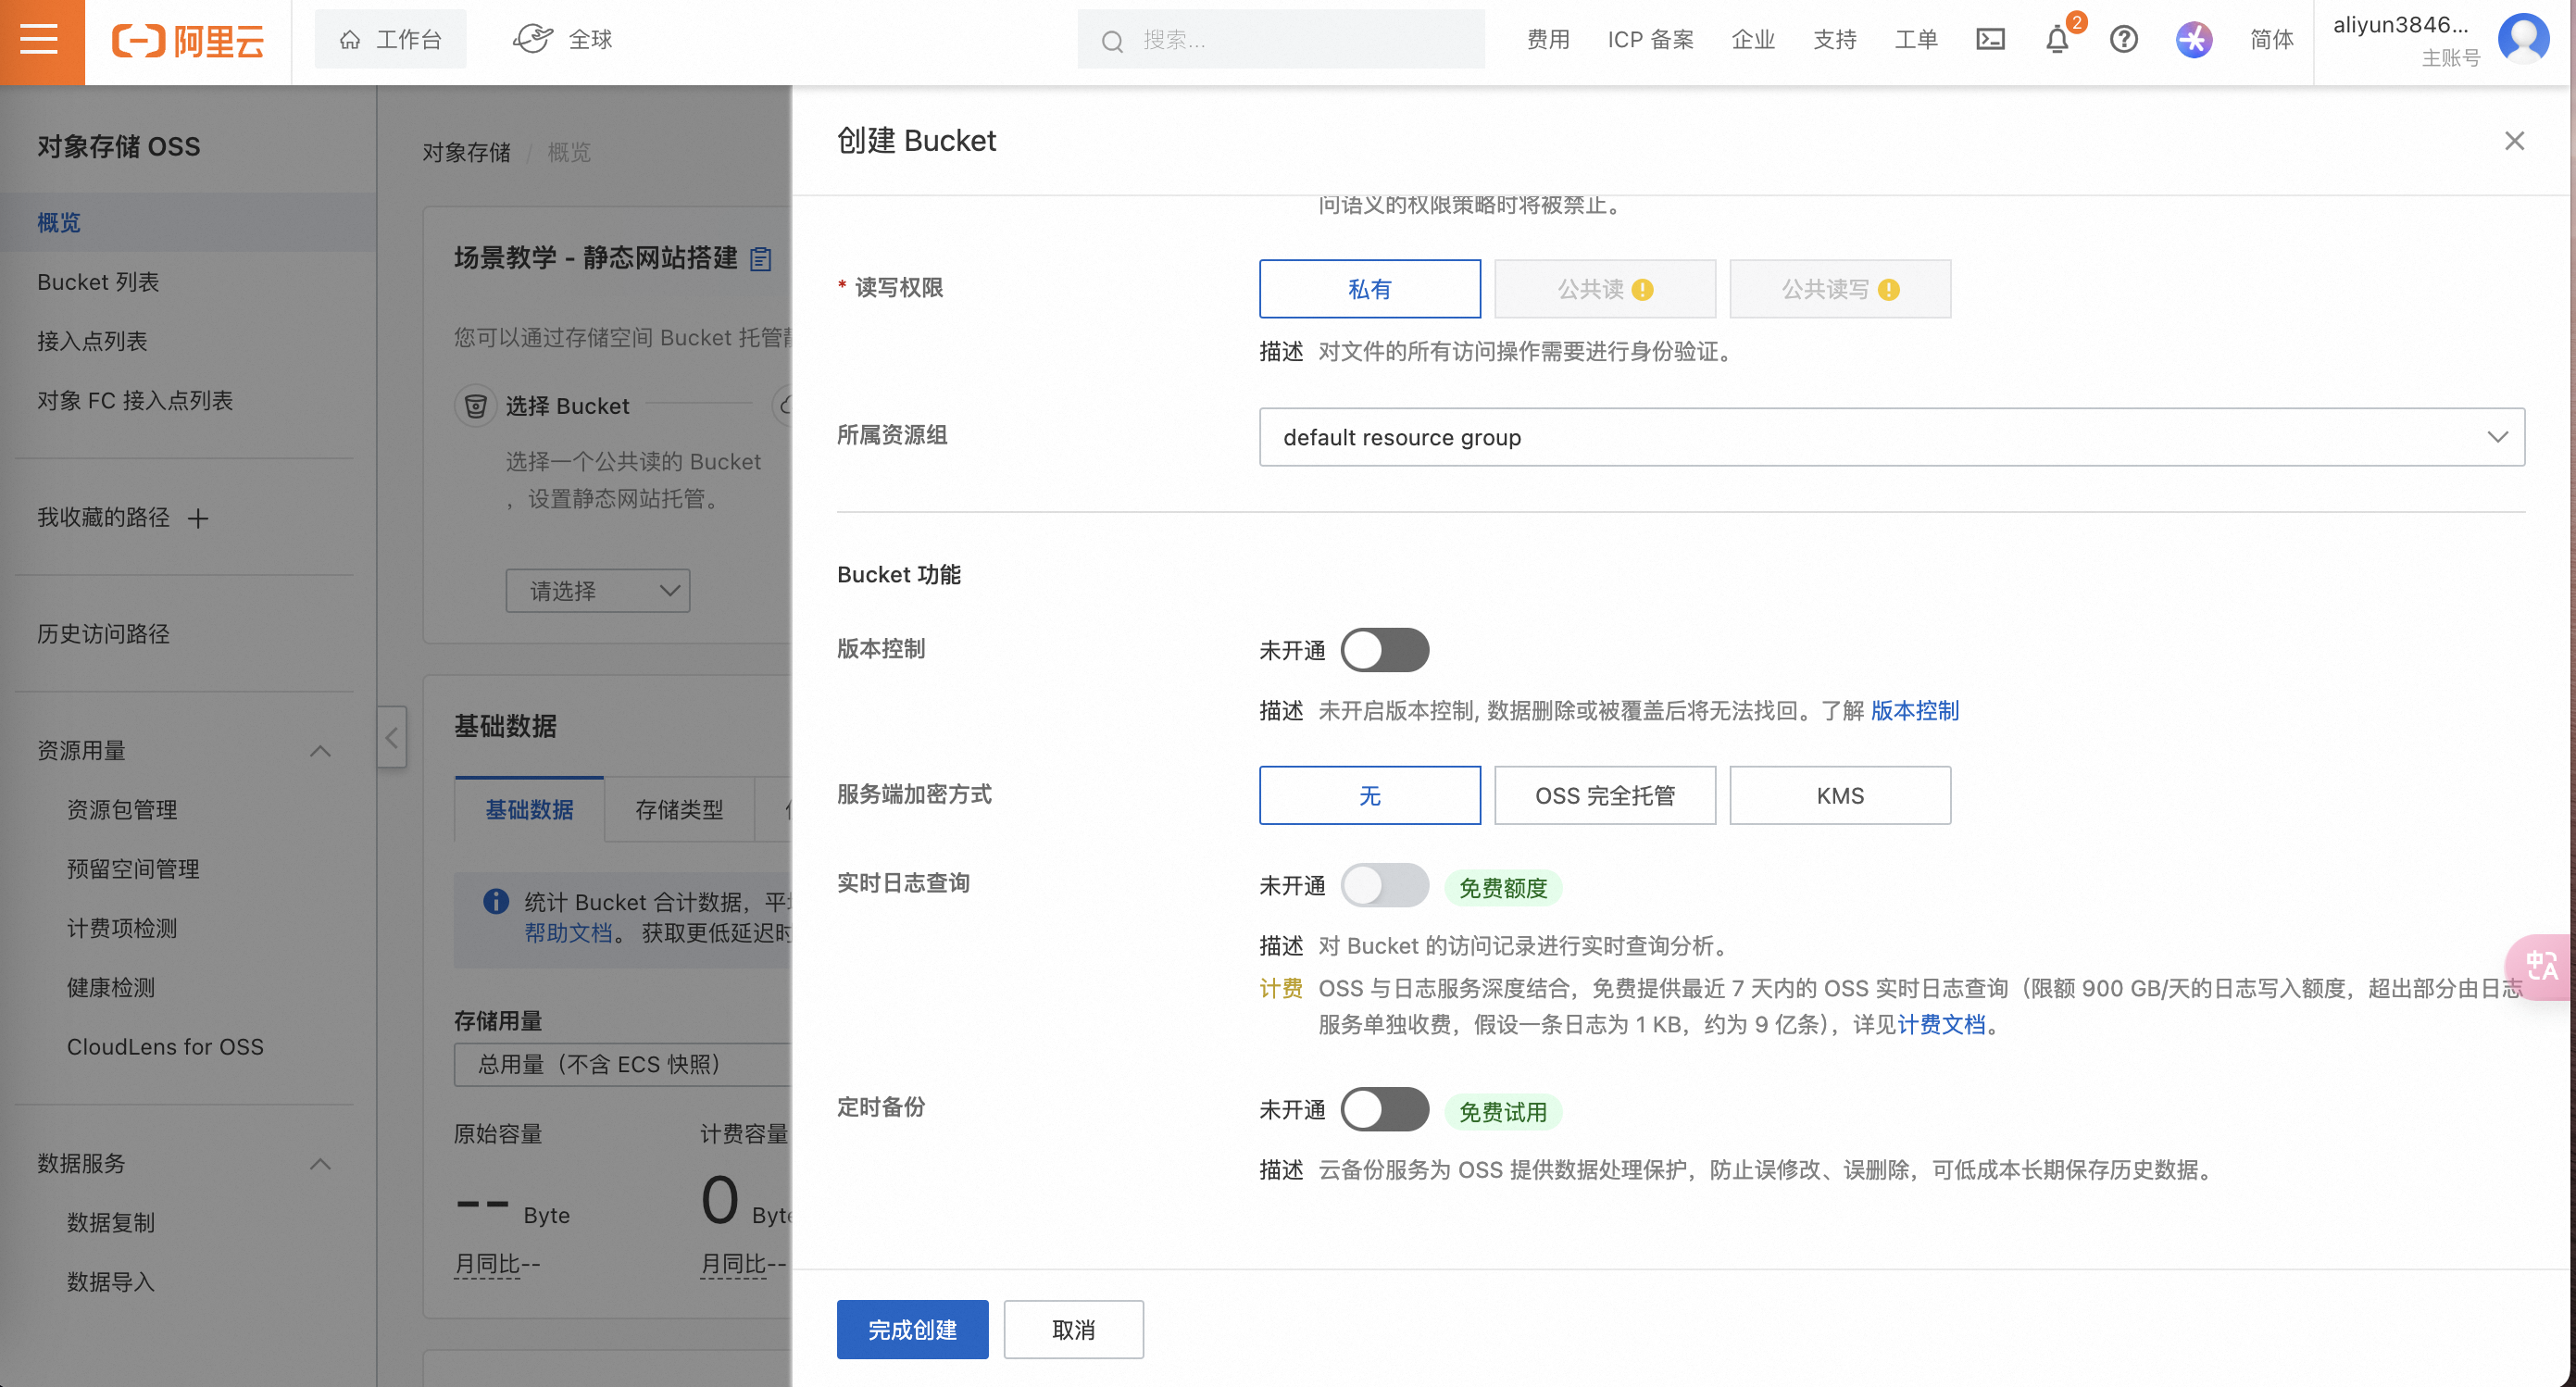Toggle the 版本控制 switch
The image size is (2576, 1387).
click(1384, 650)
